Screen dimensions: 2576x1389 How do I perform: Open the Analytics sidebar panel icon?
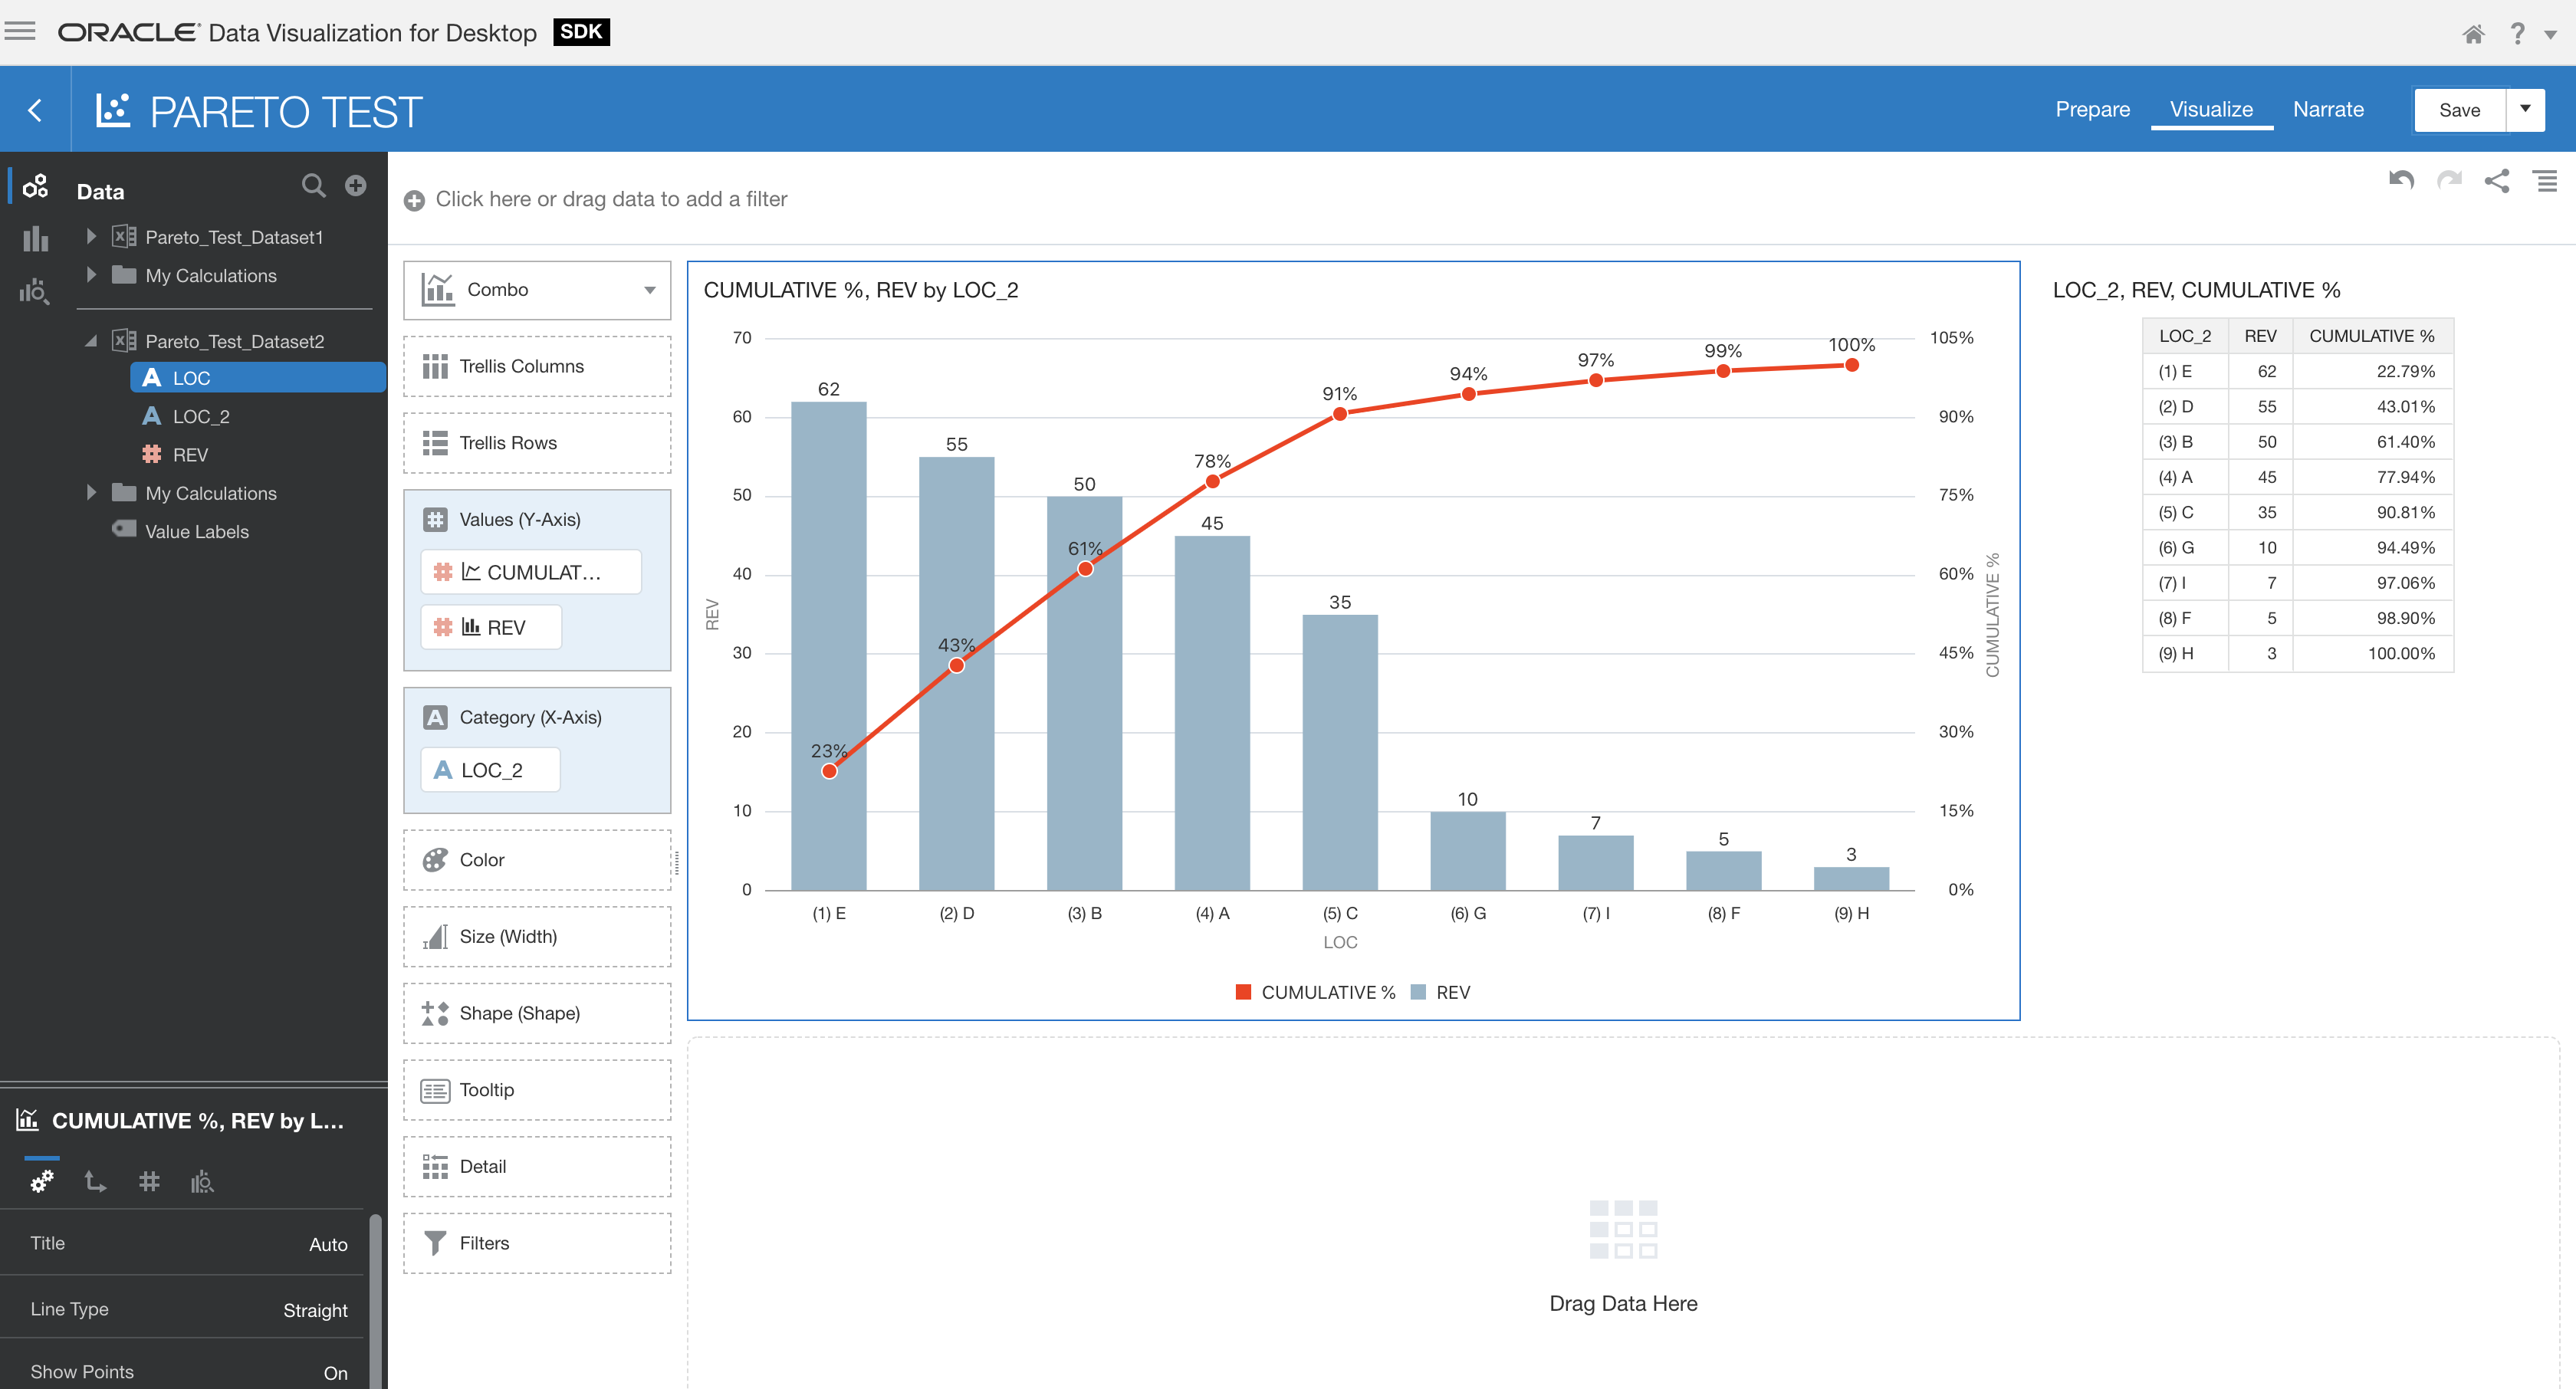[34, 291]
